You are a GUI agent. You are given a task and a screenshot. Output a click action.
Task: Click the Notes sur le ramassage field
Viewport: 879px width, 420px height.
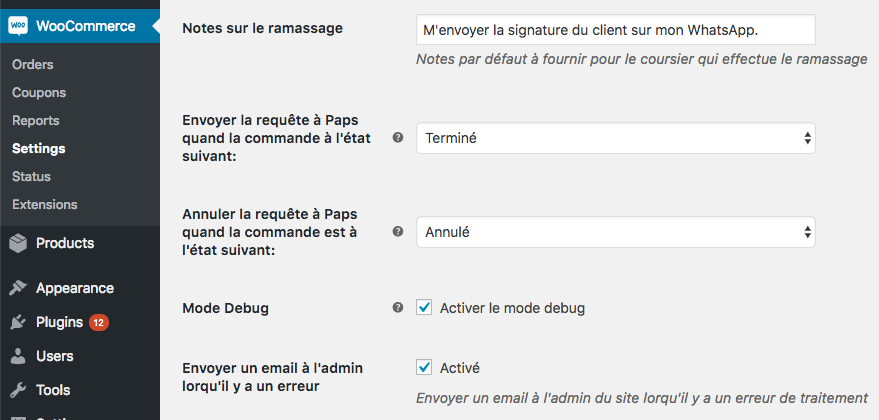coord(615,29)
